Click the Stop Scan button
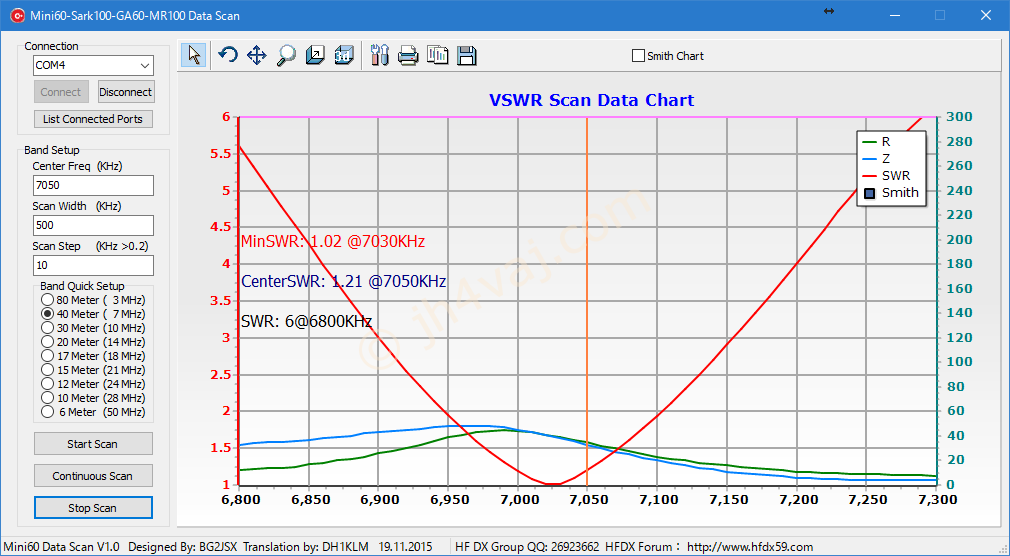The image size is (1010, 556). [93, 508]
